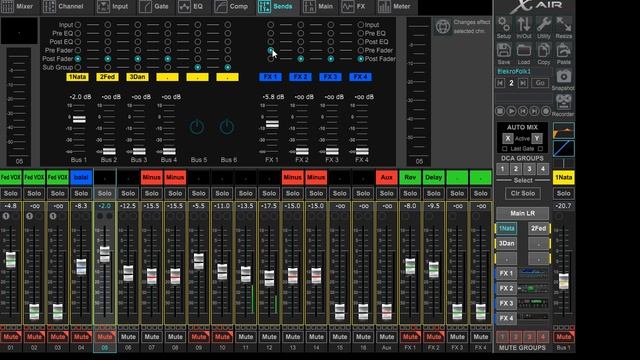Open the RTA spectrum thumbnail

tap(564, 131)
